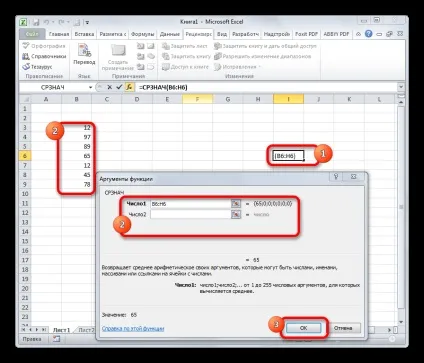Open Справочники research pane
The image size is (424, 363).
click(x=44, y=56)
